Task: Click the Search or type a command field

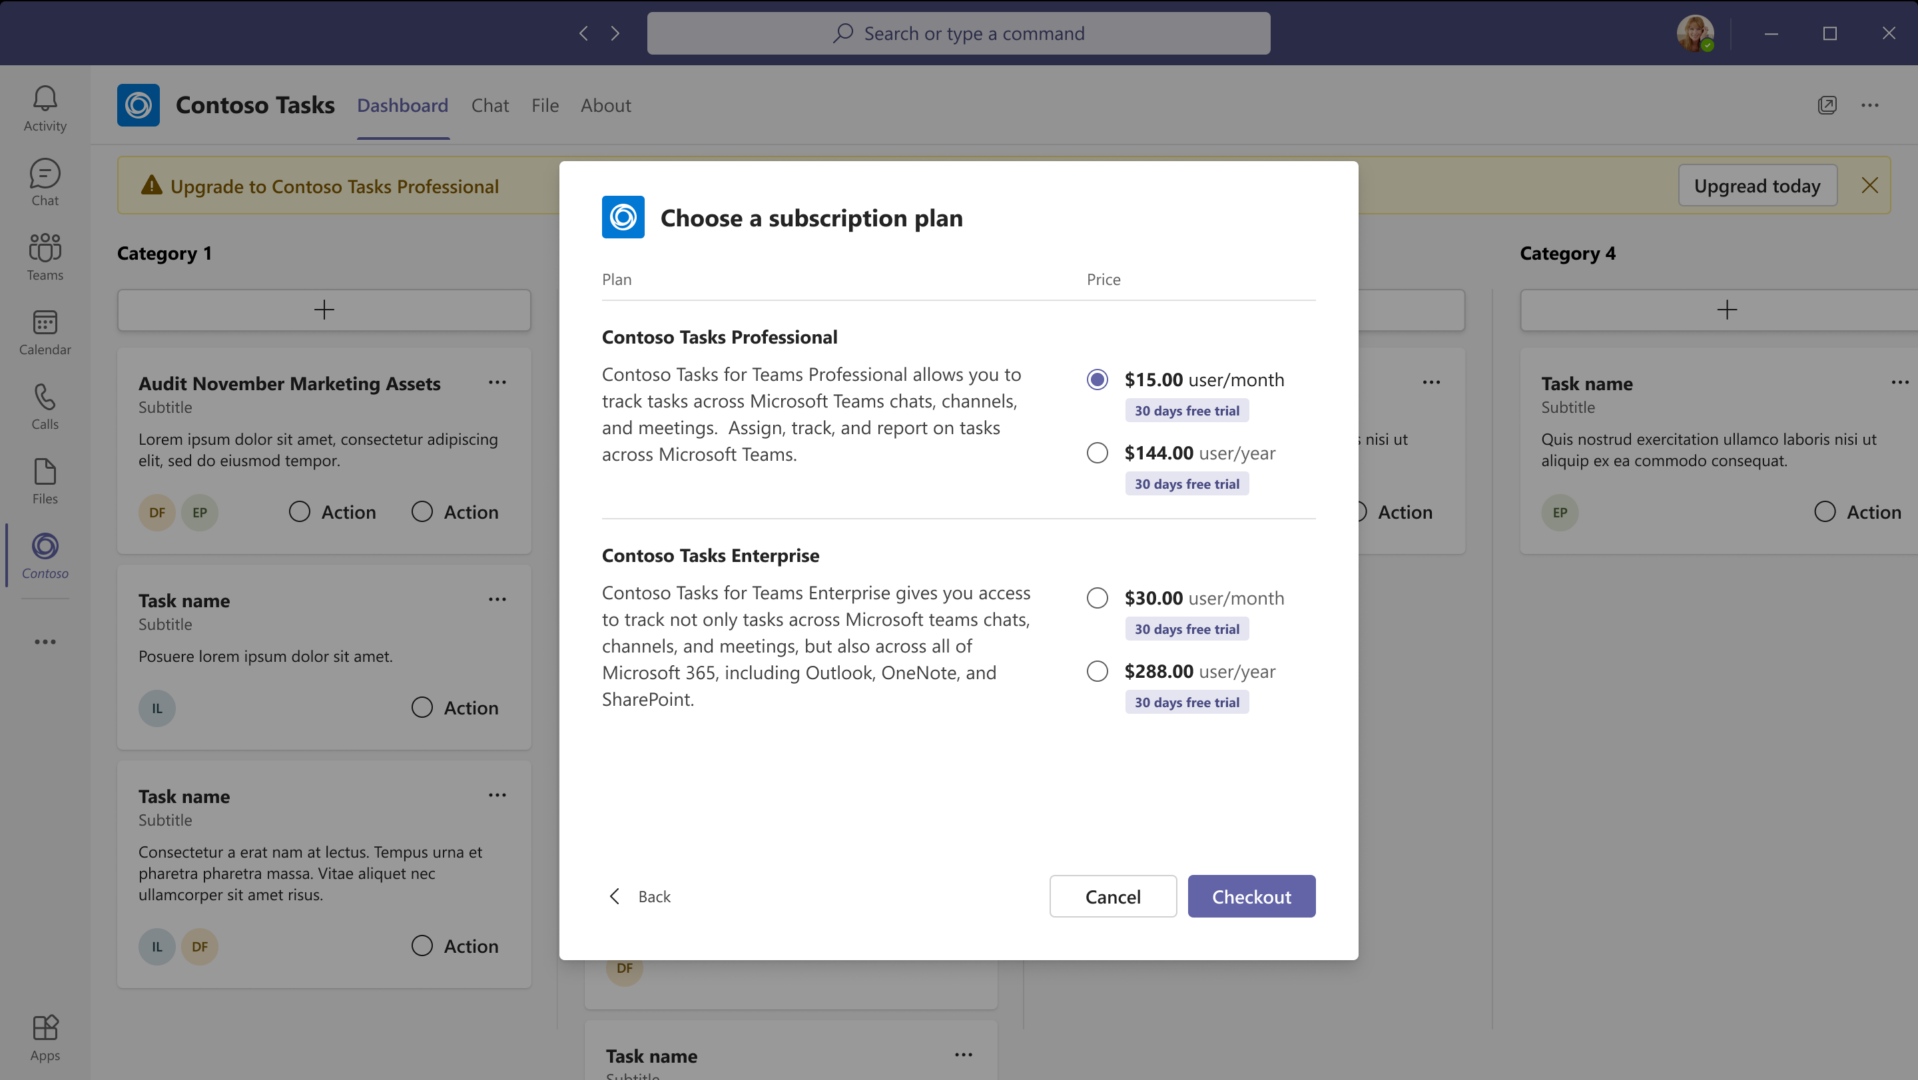Action: 958,33
